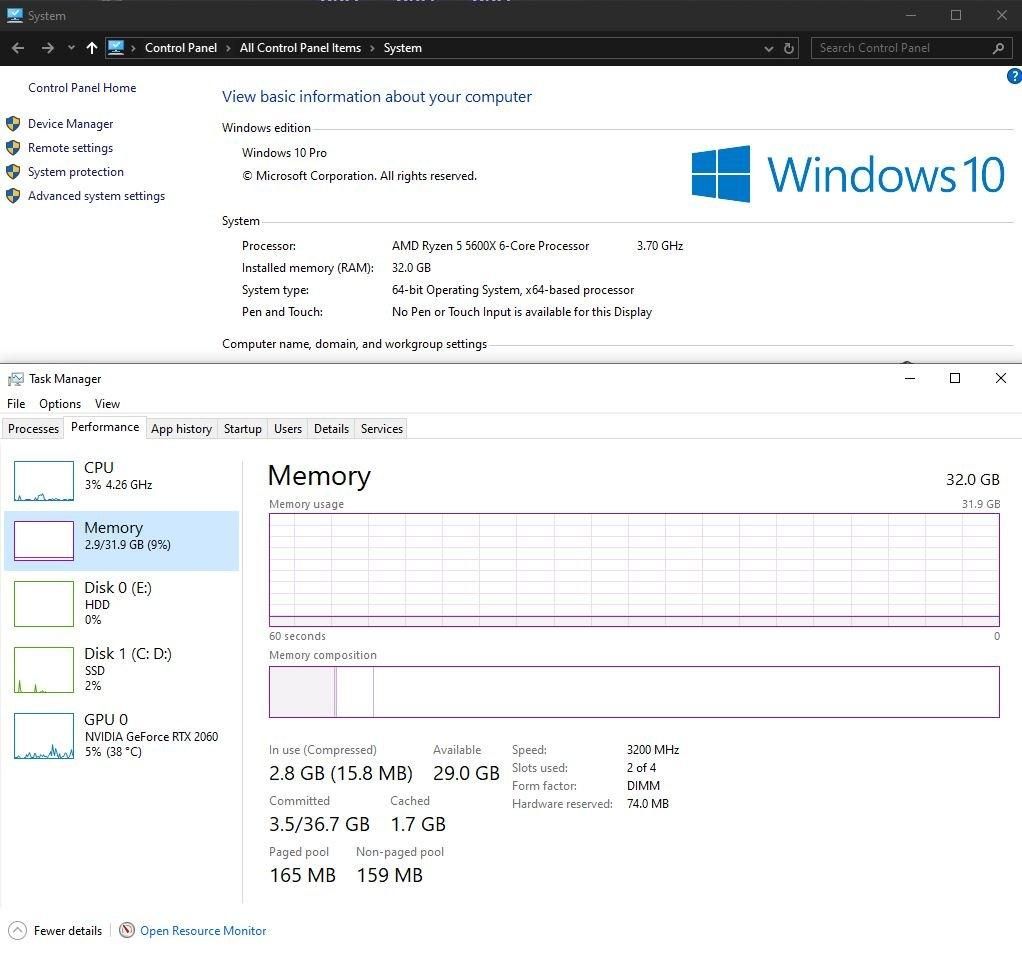Go back in the System window

pyautogui.click(x=18, y=48)
